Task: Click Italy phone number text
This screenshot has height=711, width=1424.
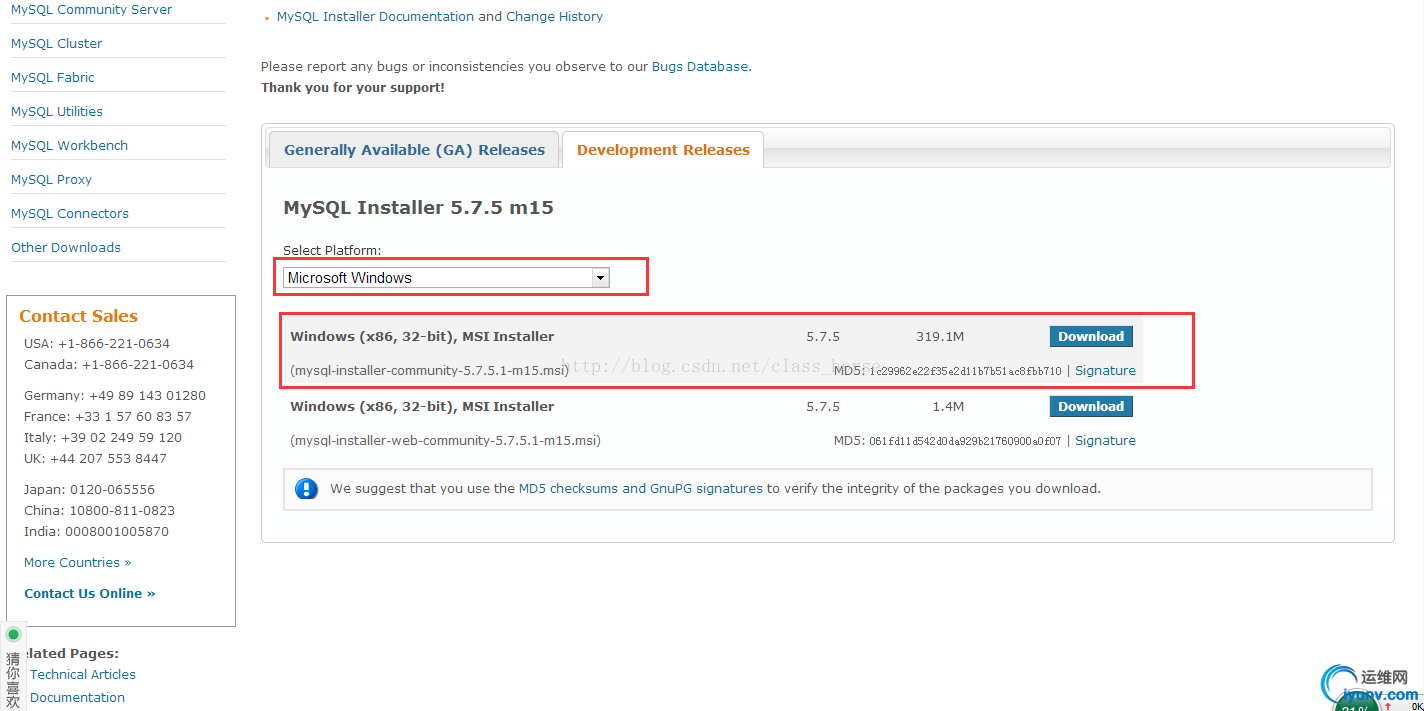Action: pyautogui.click(x=121, y=438)
